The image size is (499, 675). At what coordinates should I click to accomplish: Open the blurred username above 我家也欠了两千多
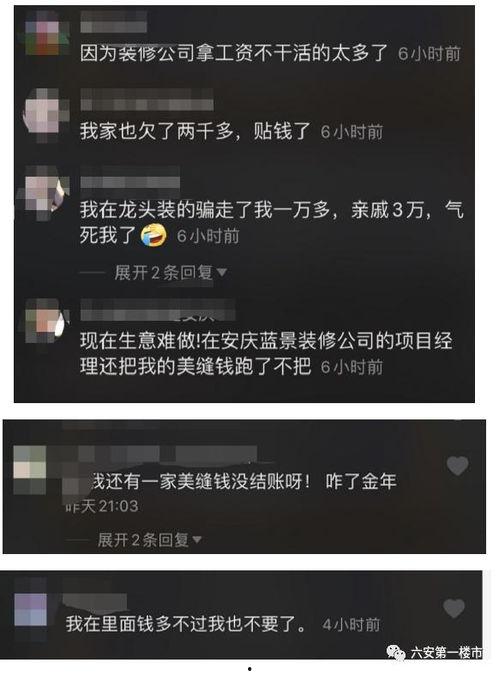pos(147,99)
